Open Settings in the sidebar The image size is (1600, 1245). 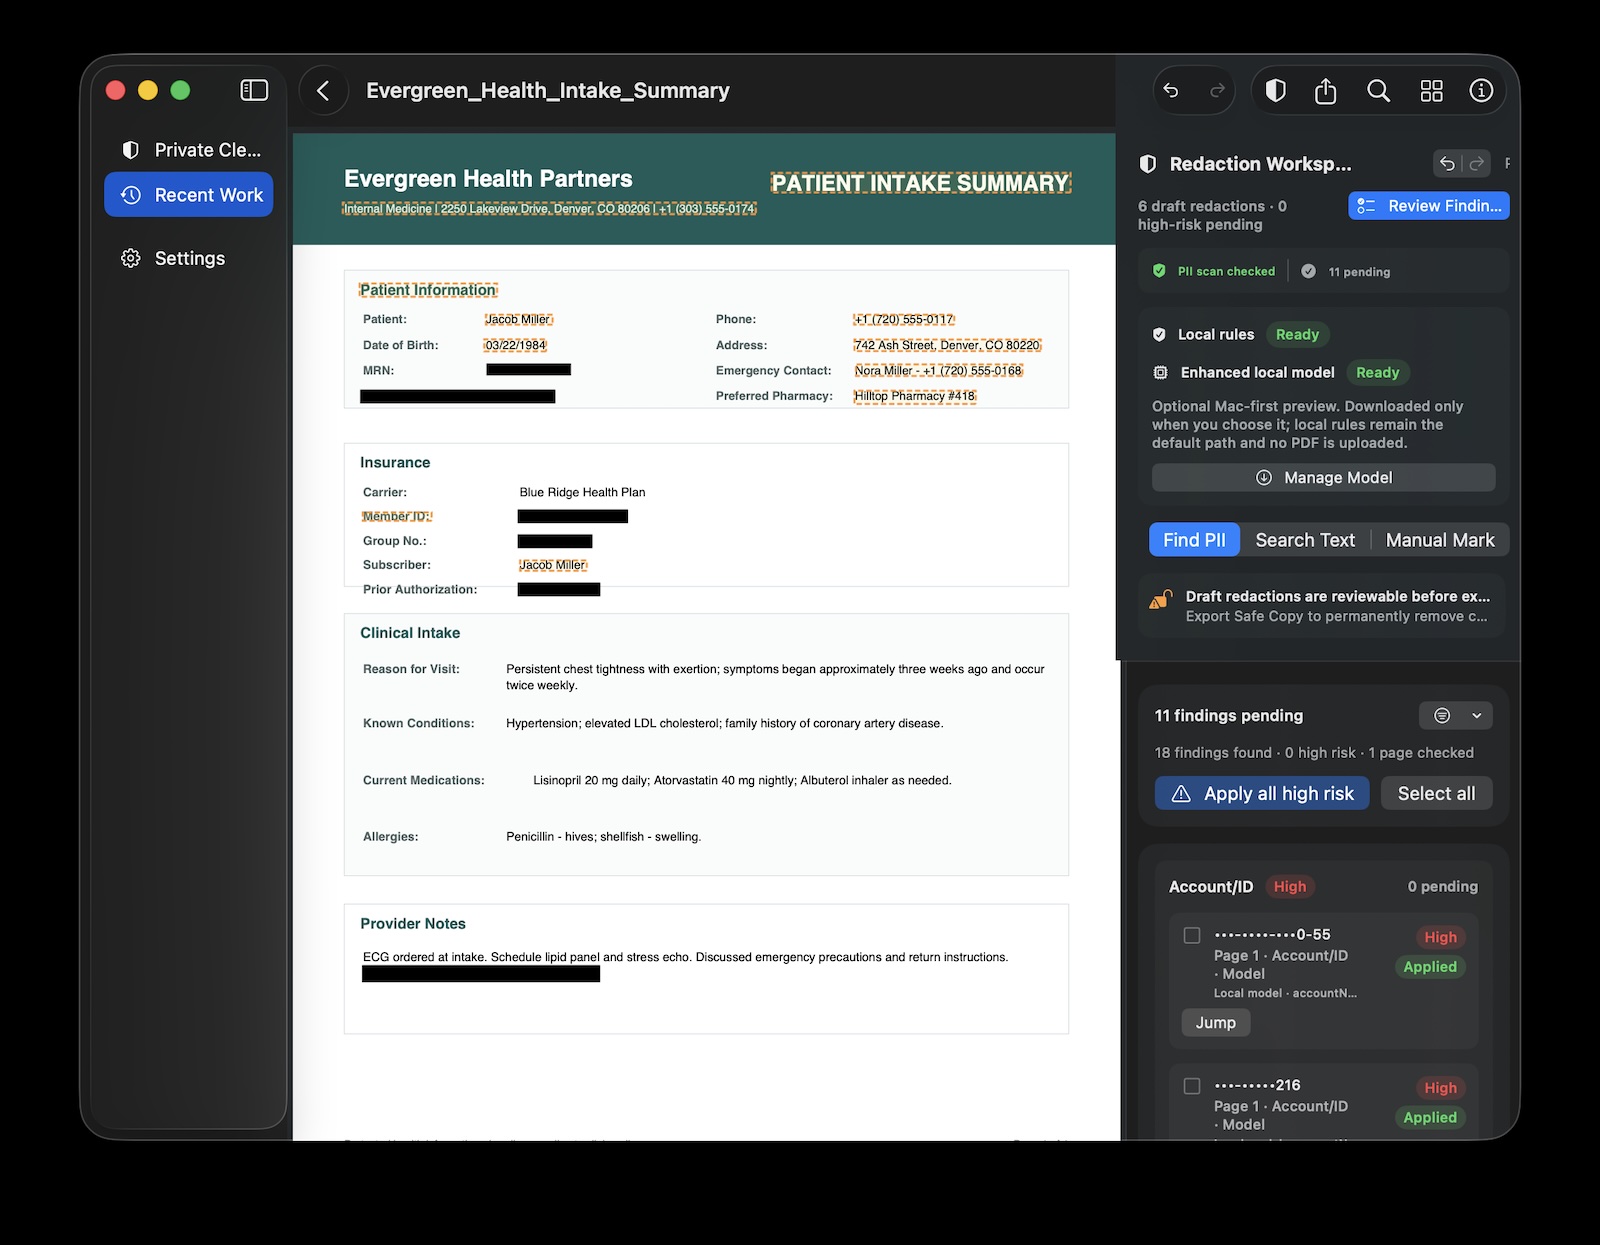[x=189, y=258]
